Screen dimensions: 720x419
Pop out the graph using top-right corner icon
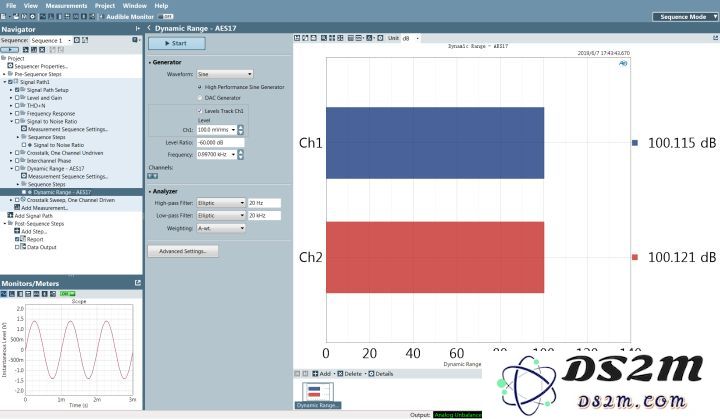pos(715,38)
